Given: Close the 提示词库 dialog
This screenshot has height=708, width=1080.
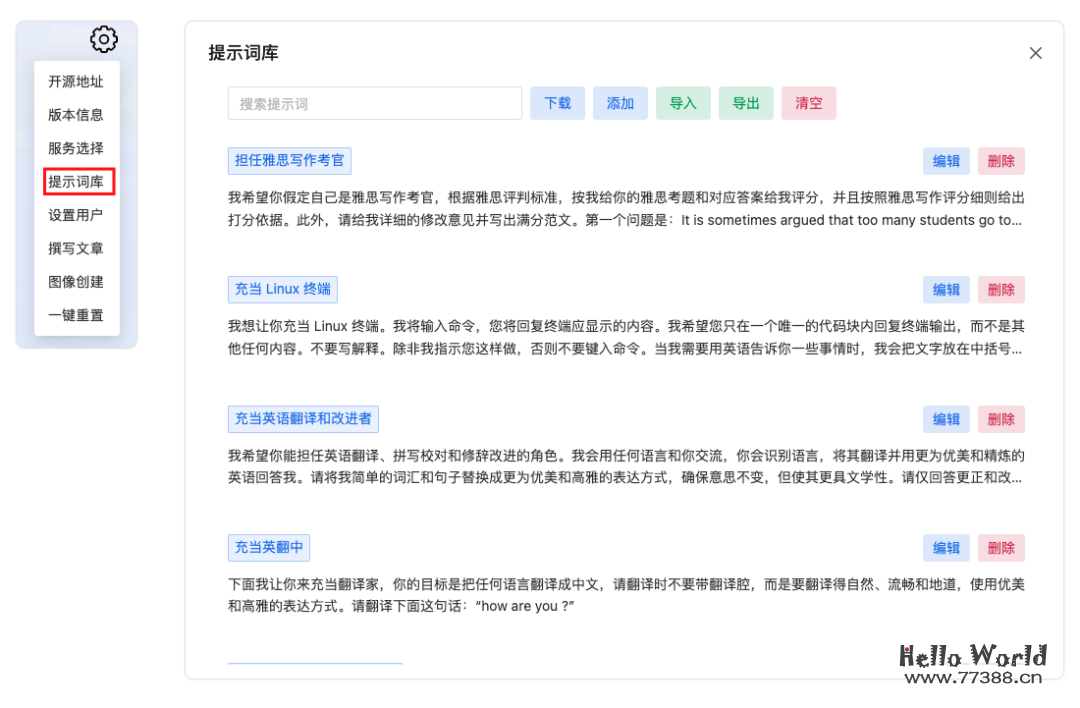Looking at the screenshot, I should pyautogui.click(x=1035, y=53).
